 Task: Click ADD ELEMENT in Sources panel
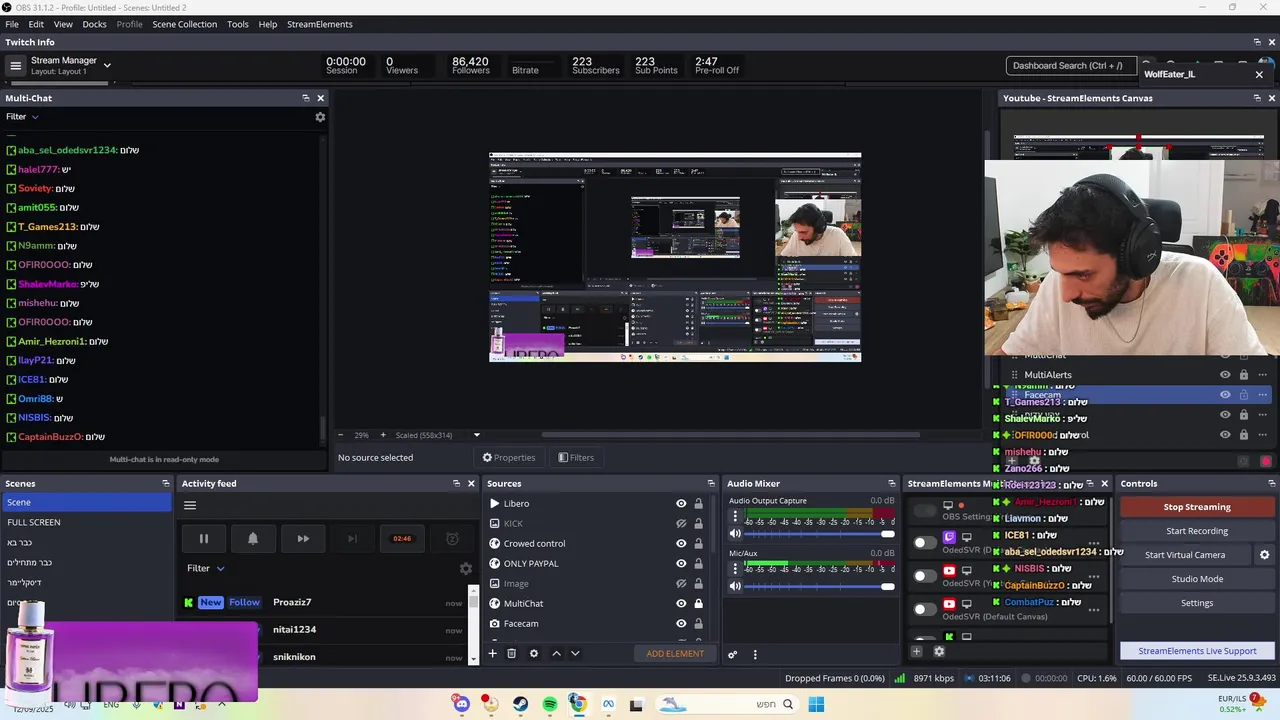click(675, 654)
